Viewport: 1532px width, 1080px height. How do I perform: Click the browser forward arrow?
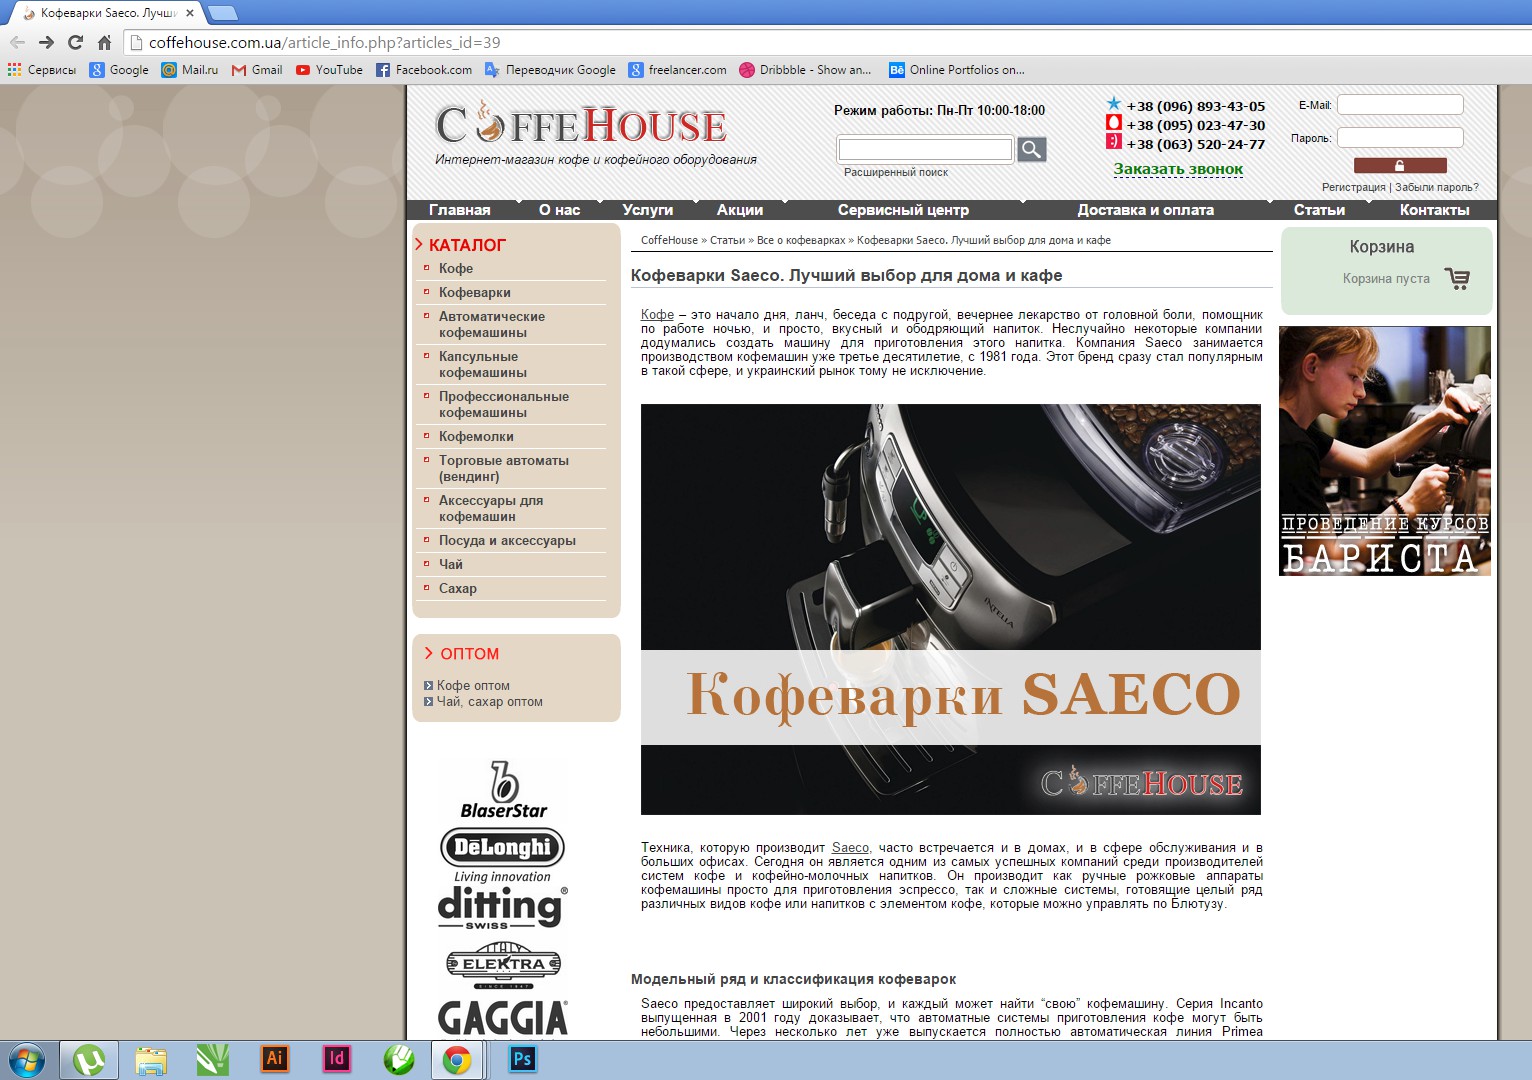(x=46, y=42)
